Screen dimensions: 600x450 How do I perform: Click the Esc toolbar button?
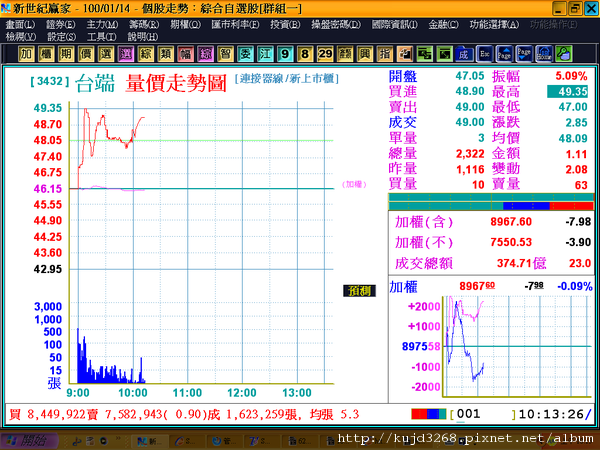pos(484,54)
